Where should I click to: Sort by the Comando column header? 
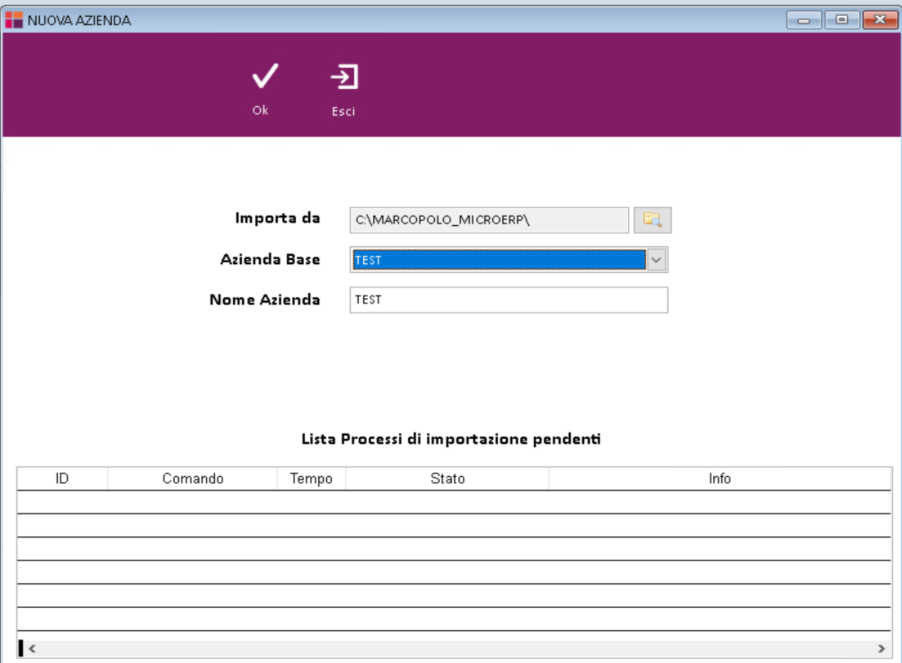click(x=192, y=479)
